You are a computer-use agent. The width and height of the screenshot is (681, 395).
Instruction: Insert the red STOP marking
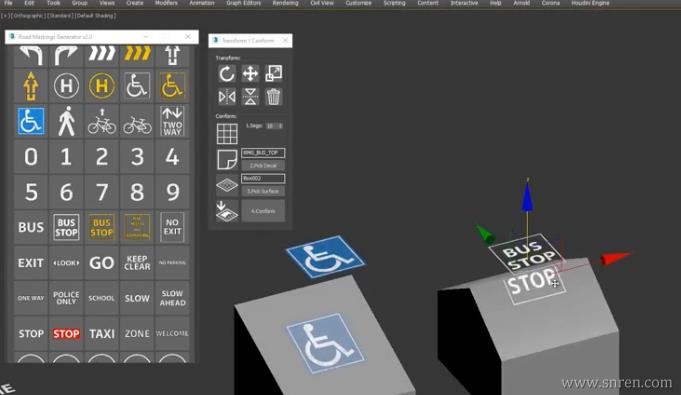click(x=66, y=334)
